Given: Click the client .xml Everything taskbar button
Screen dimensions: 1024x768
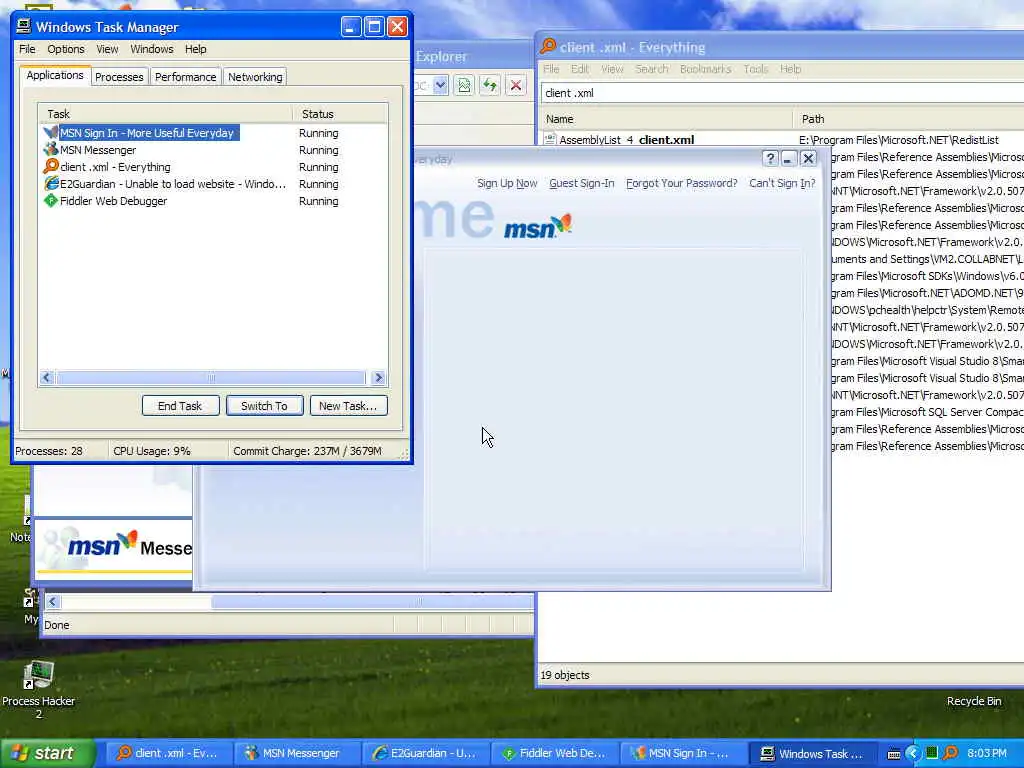Looking at the screenshot, I should [x=168, y=754].
